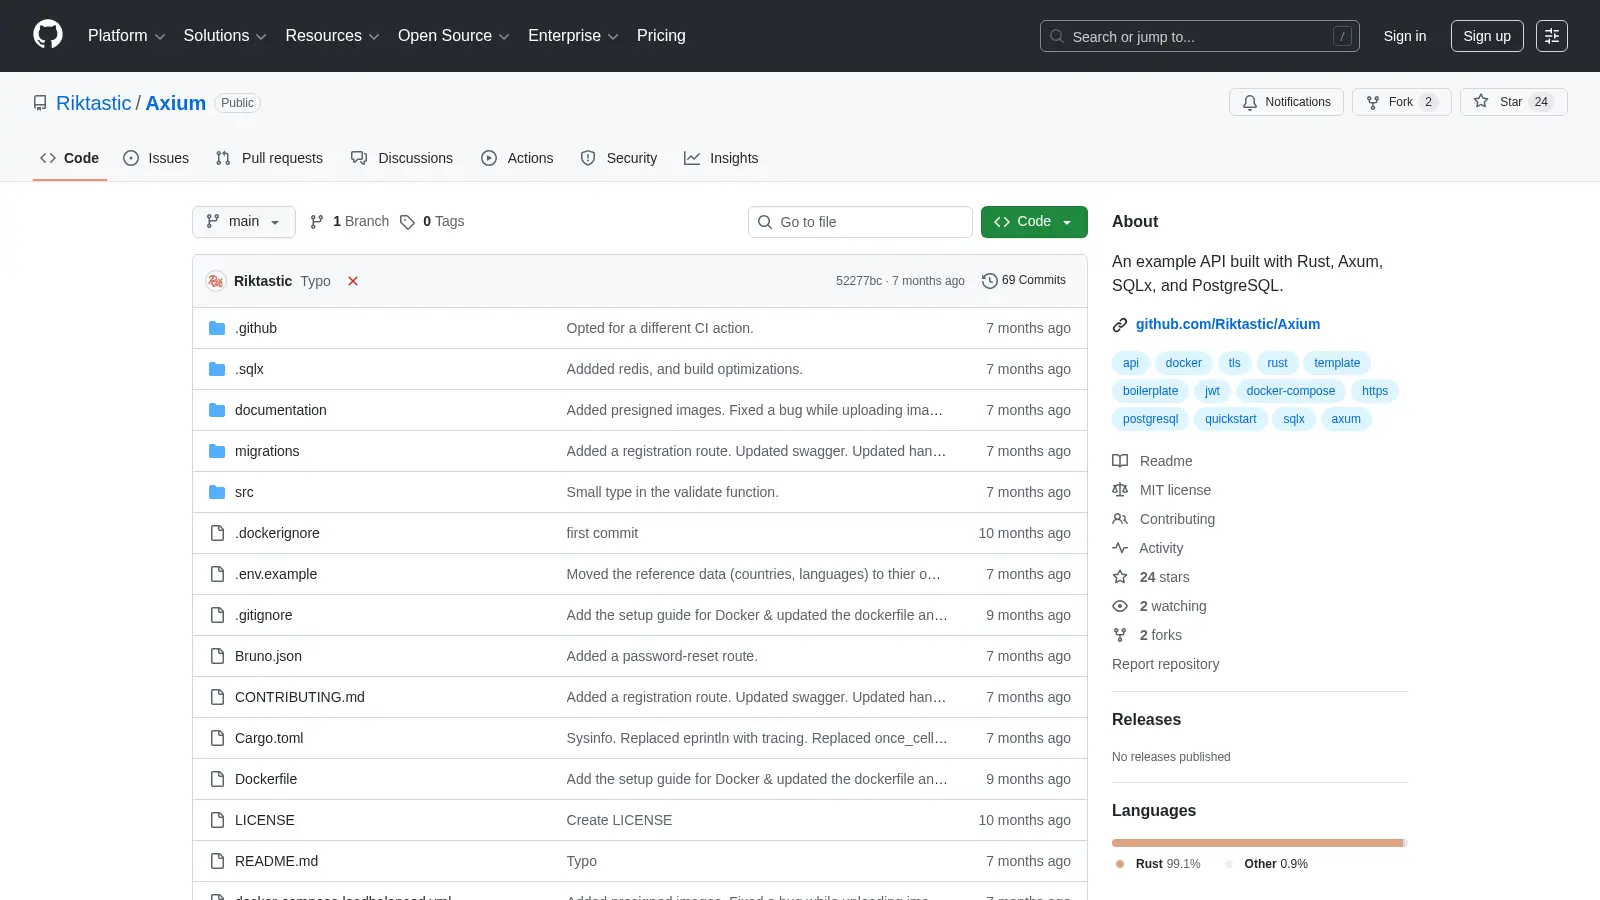Open the Insights tab
The height and width of the screenshot is (900, 1600).
pyautogui.click(x=721, y=158)
